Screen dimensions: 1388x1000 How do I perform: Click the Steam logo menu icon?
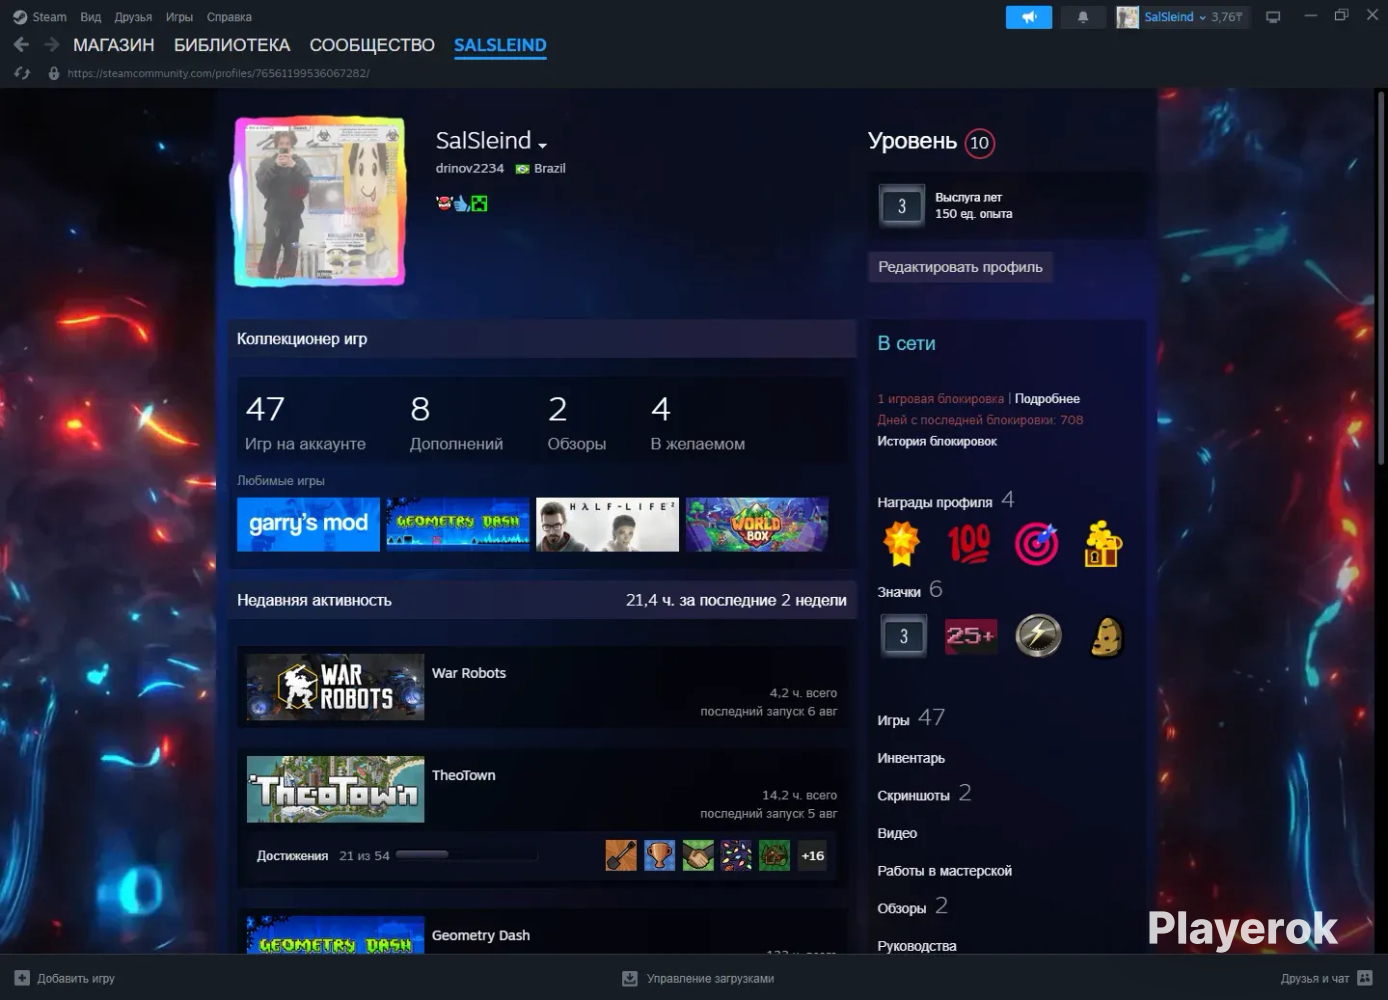[20, 17]
